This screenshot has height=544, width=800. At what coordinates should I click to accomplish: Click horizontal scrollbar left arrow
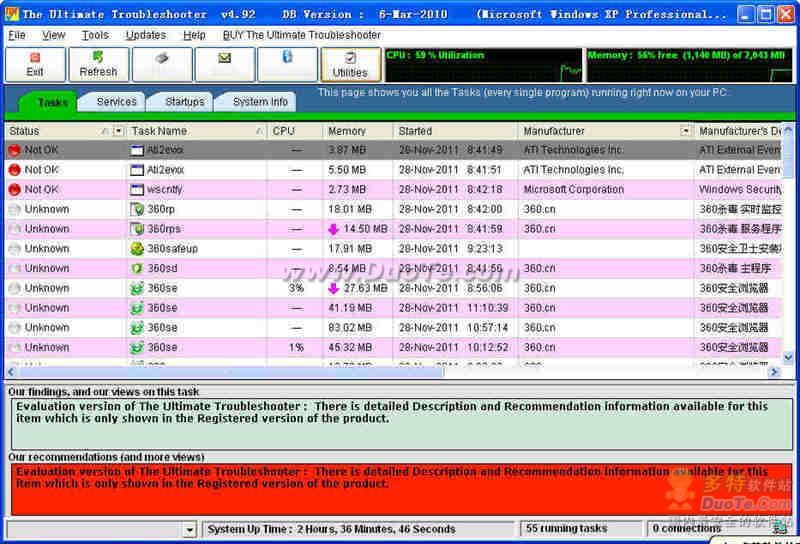coord(11,372)
